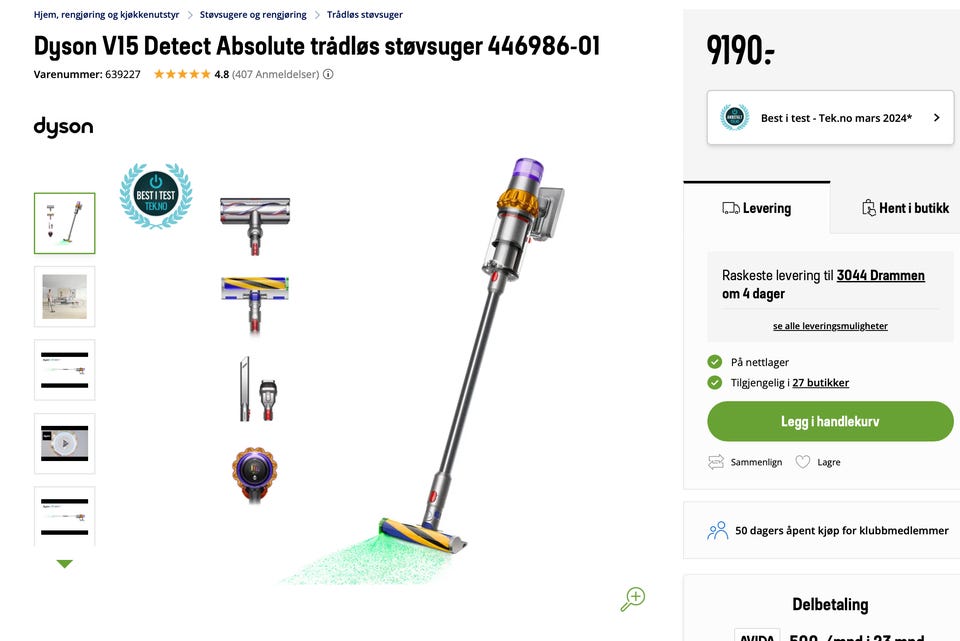Image resolution: width=960 pixels, height=641 pixels.
Task: Select the video thumbnail with play button
Action: 65,443
